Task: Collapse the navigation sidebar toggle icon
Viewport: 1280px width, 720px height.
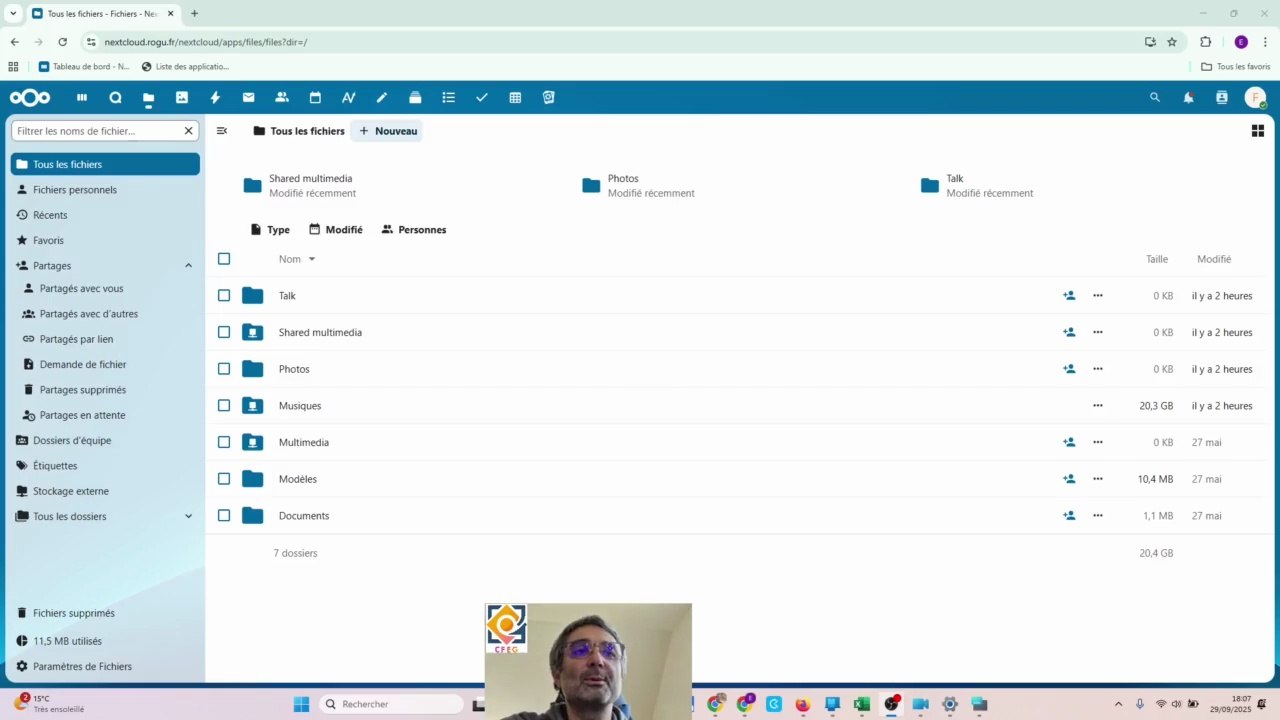Action: click(x=222, y=131)
